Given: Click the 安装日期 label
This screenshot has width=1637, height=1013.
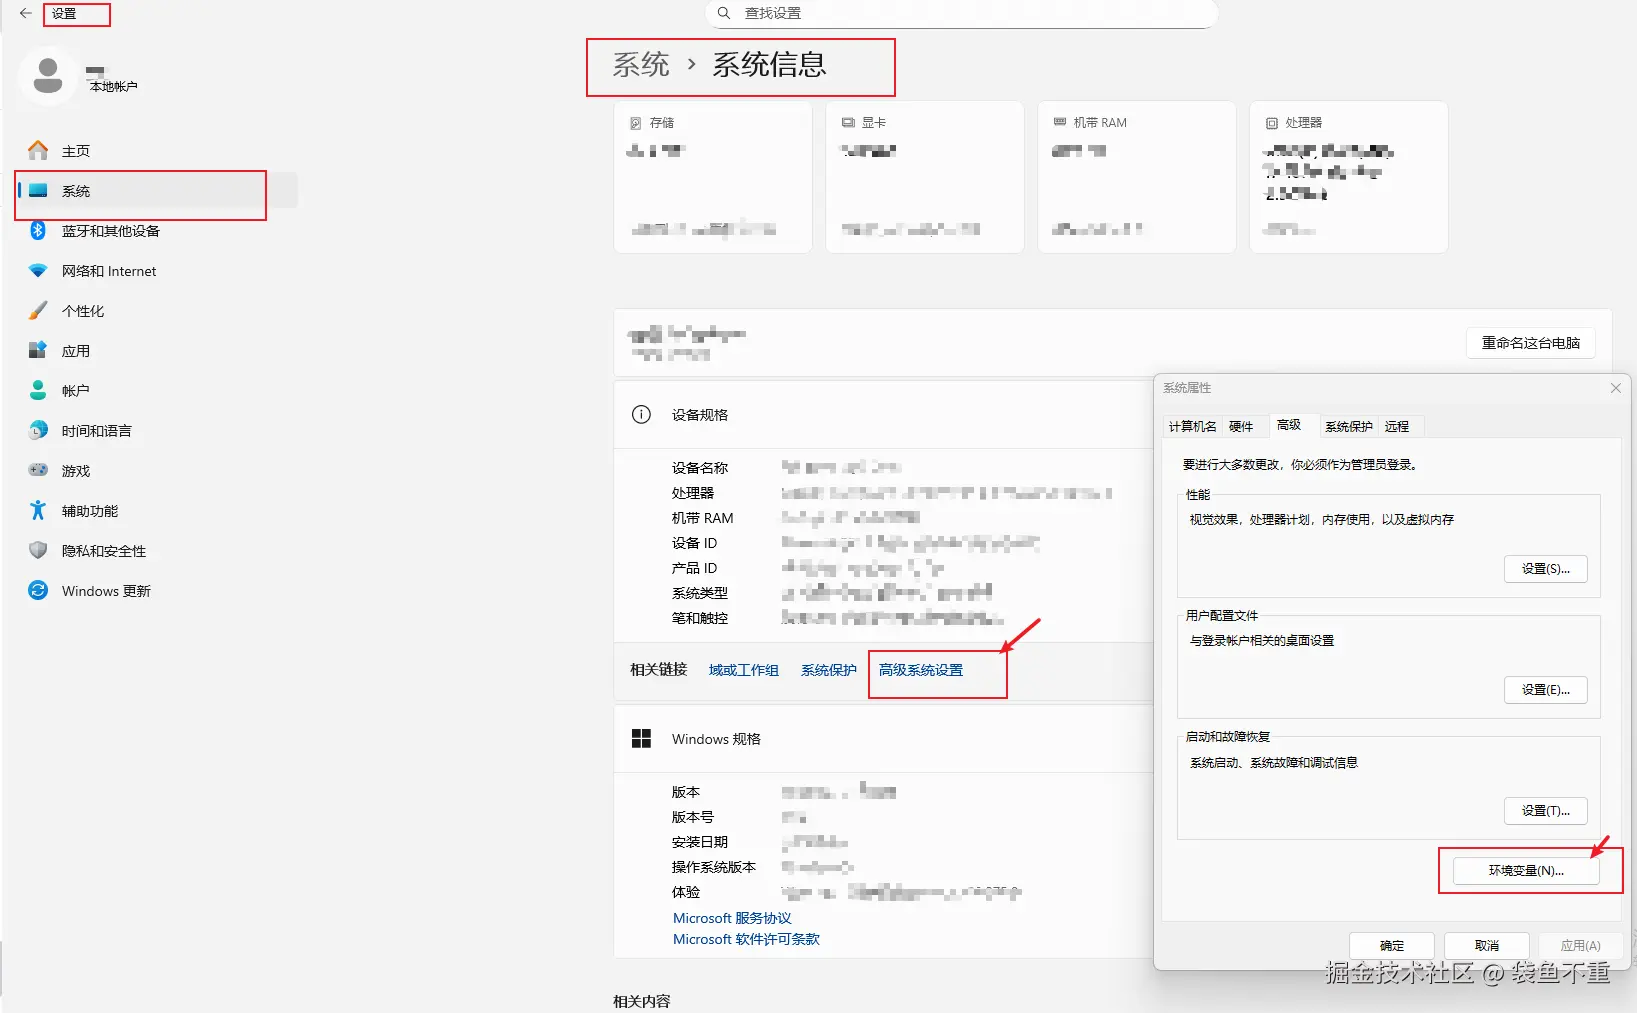Looking at the screenshot, I should (700, 842).
